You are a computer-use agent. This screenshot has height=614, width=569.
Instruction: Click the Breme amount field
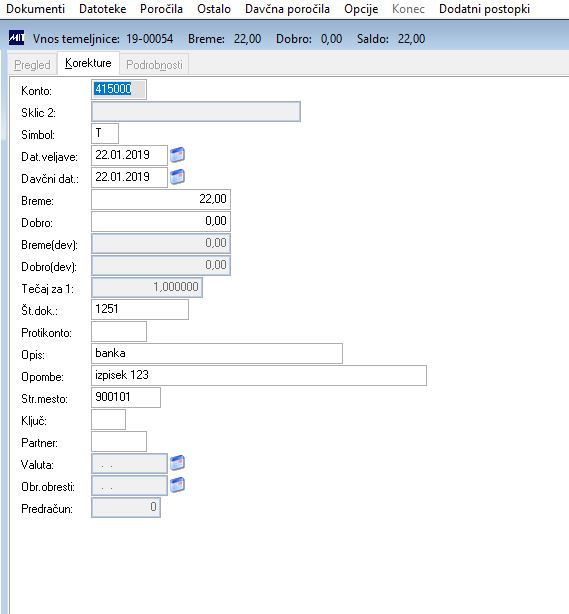161,199
